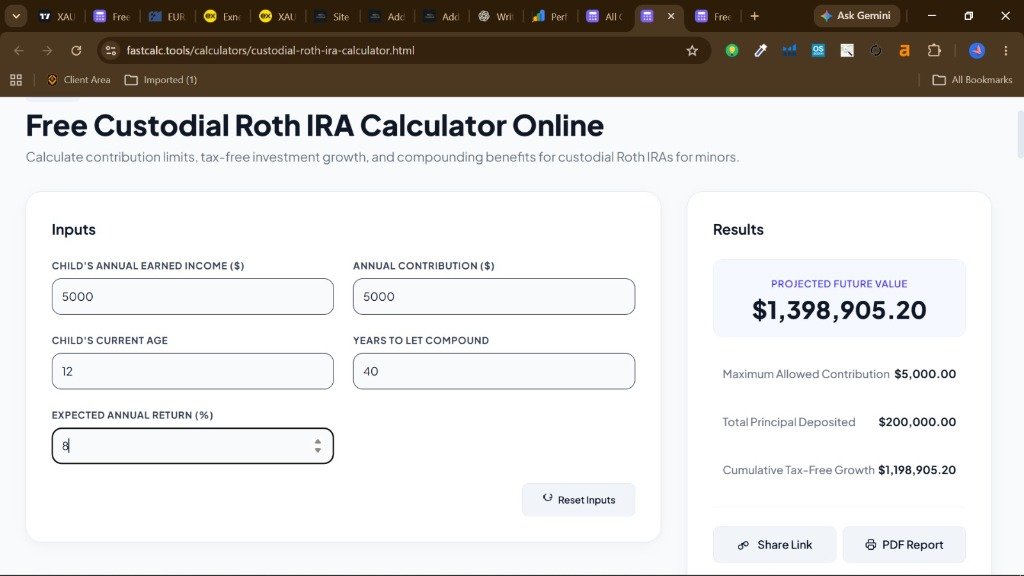Switch to the TradingView XAU tab
This screenshot has width=1024, height=576.
tap(57, 16)
